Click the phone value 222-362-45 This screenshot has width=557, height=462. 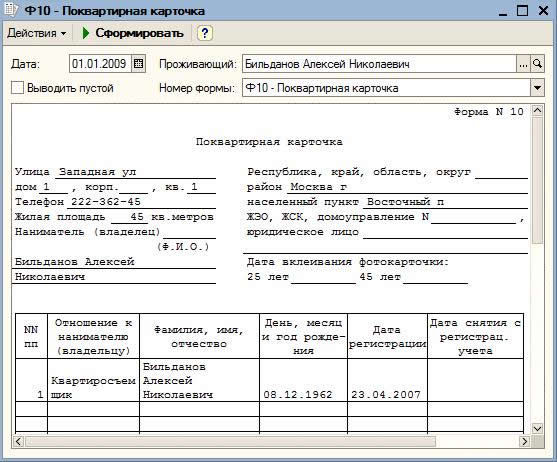coord(106,202)
